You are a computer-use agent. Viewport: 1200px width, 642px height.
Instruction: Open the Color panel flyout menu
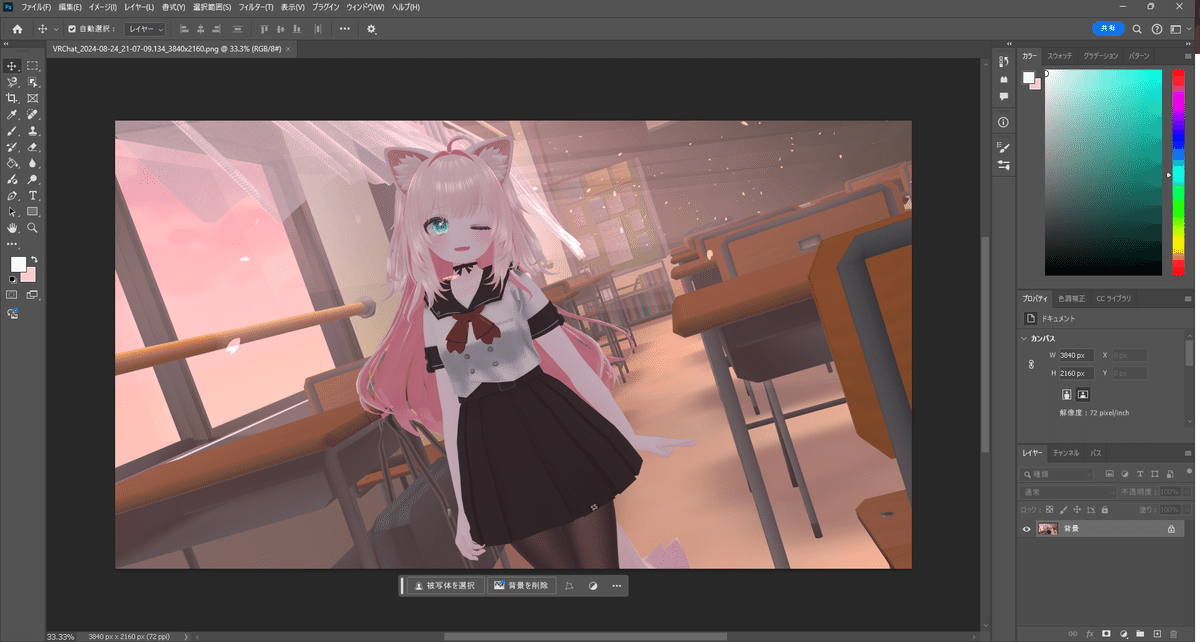[x=1188, y=55]
